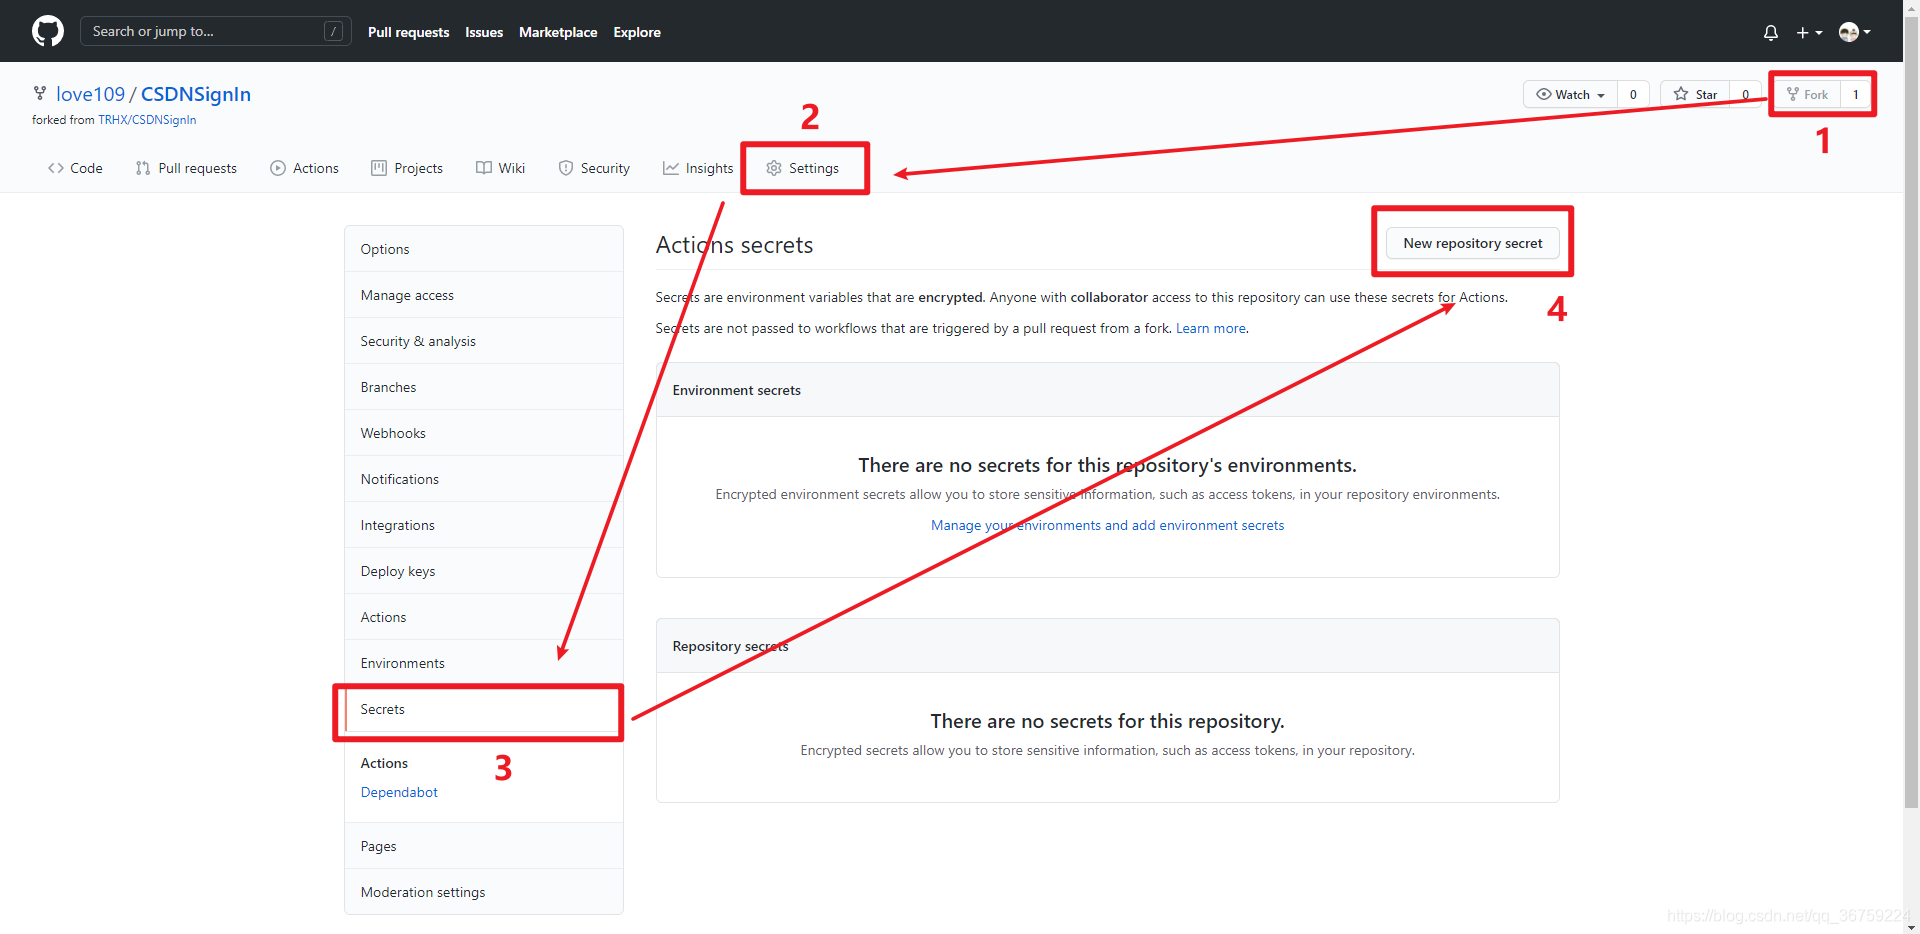Image resolution: width=1920 pixels, height=934 pixels.
Task: Open Issues in top navigation
Action: point(484,32)
